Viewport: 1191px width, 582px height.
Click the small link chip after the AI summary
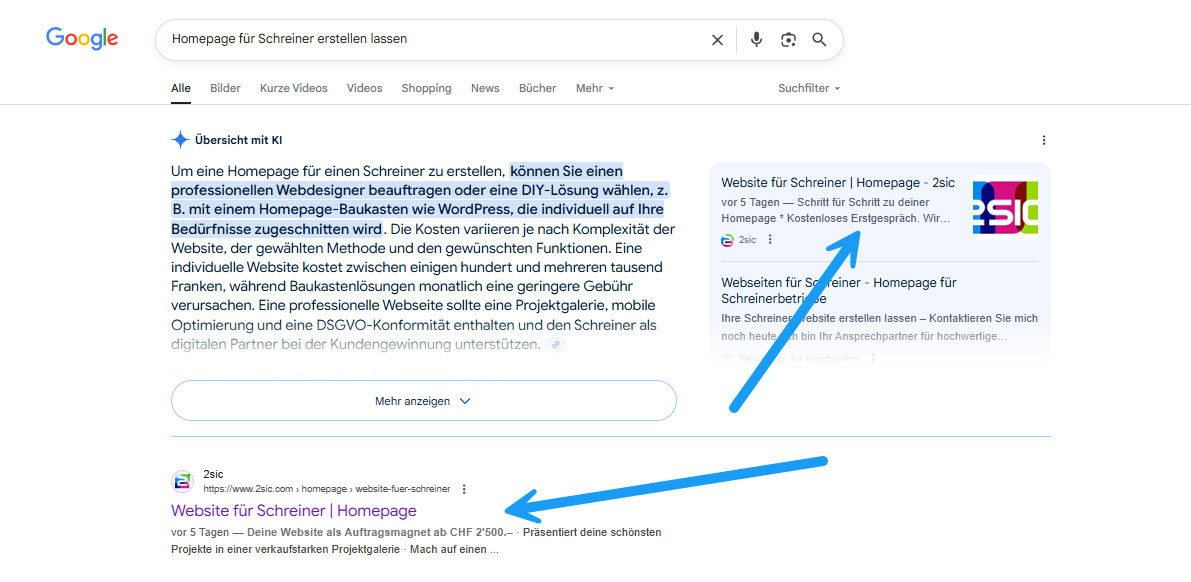click(x=556, y=344)
